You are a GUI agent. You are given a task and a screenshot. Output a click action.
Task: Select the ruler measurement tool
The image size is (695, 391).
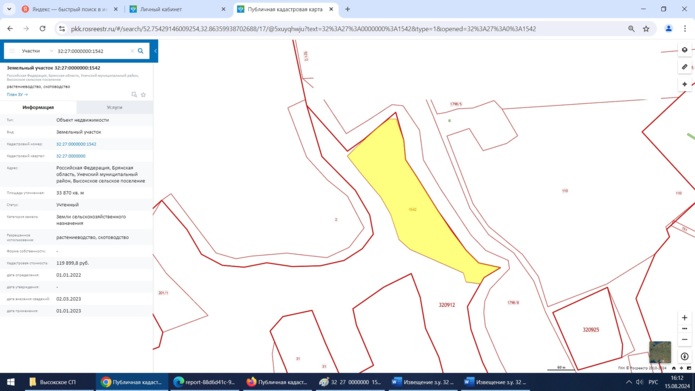click(x=684, y=67)
